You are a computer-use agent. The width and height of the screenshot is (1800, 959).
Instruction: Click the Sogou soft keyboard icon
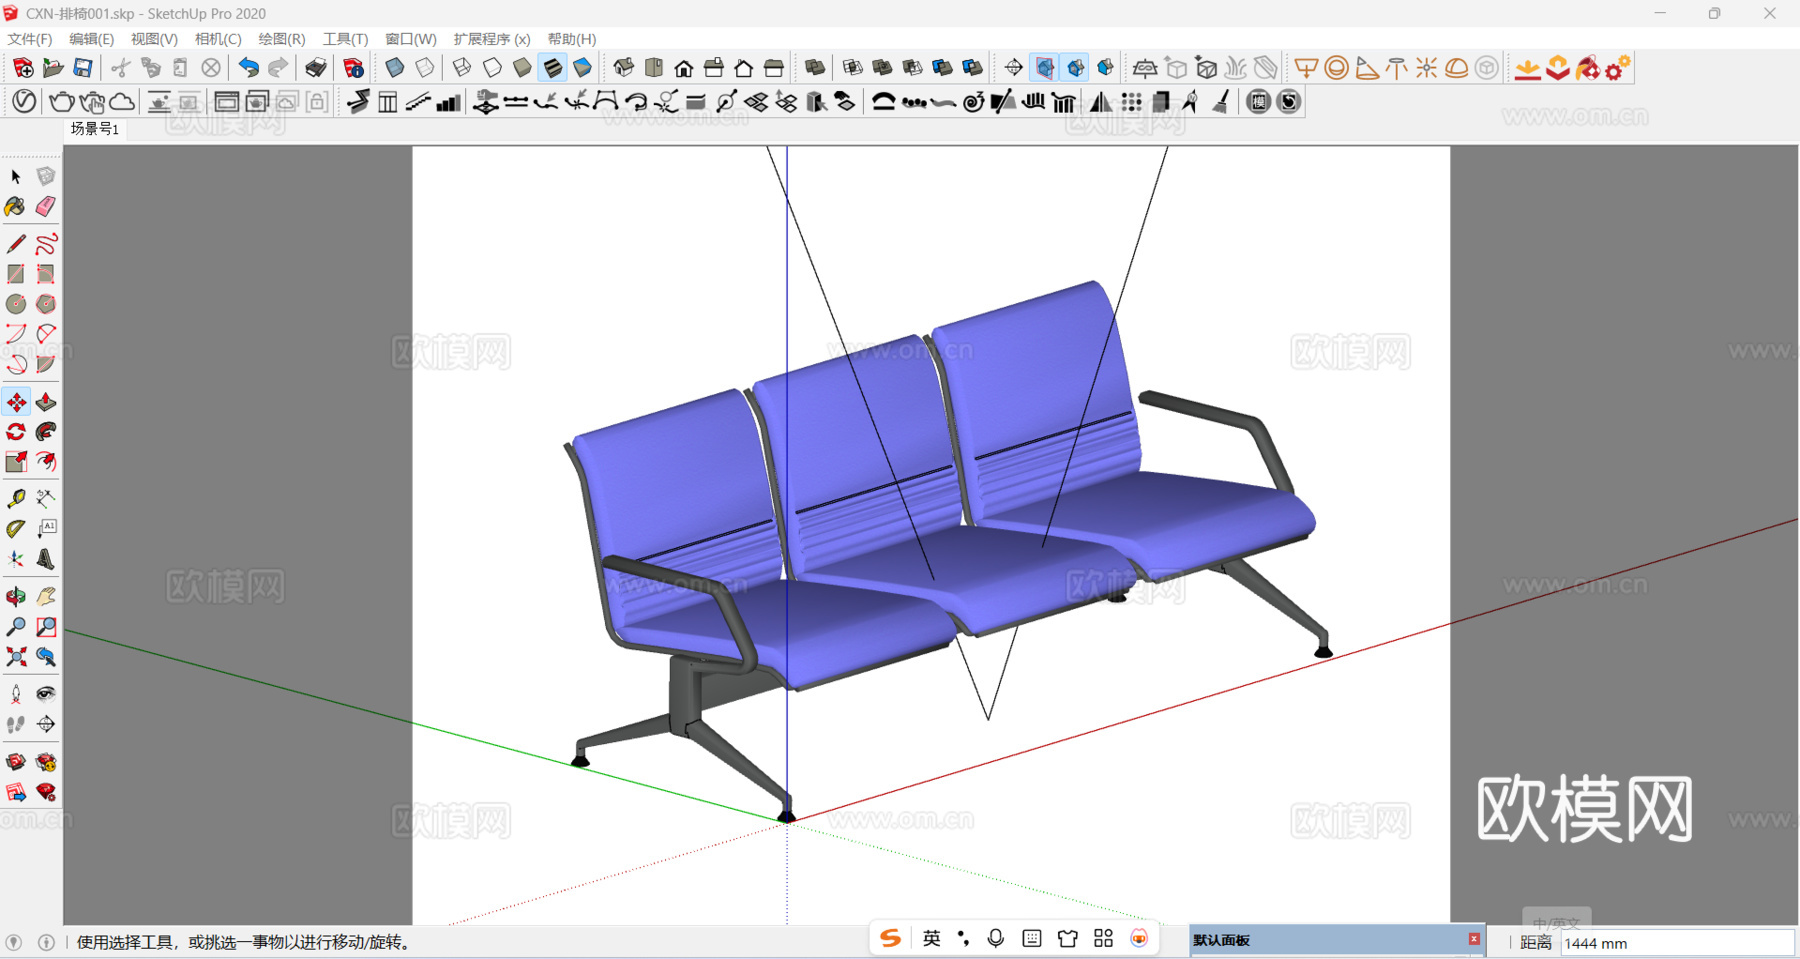[x=1032, y=938]
